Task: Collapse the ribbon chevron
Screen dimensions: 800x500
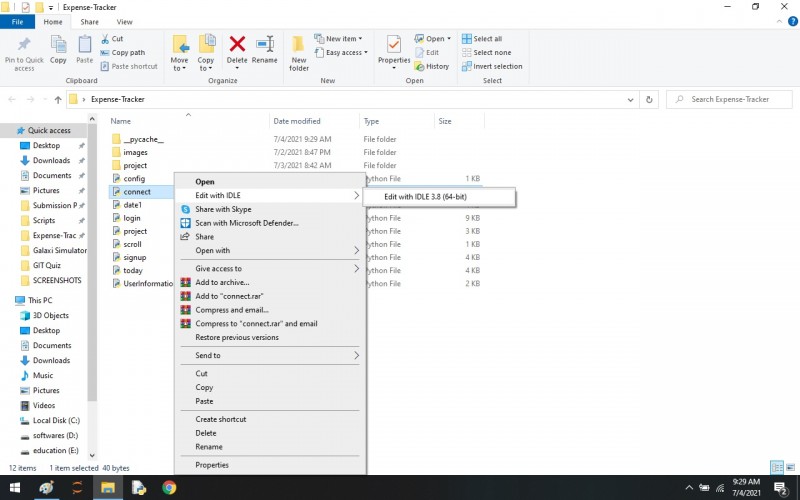Action: point(779,21)
